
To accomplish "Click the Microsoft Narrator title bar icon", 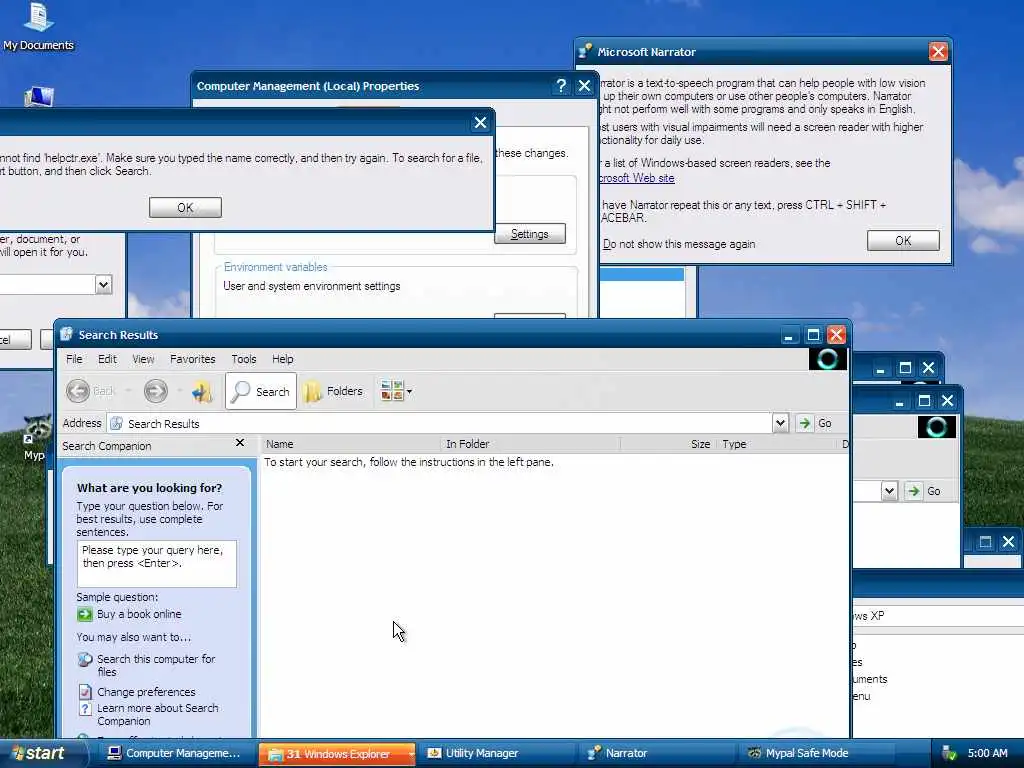I will click(585, 51).
